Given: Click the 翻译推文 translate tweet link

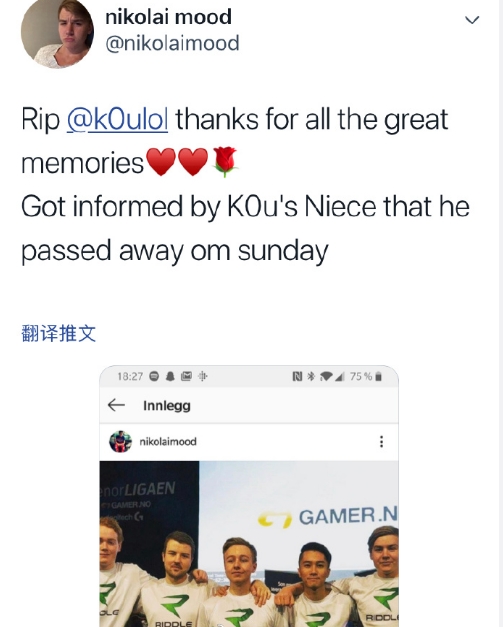Looking at the screenshot, I should click(58, 333).
